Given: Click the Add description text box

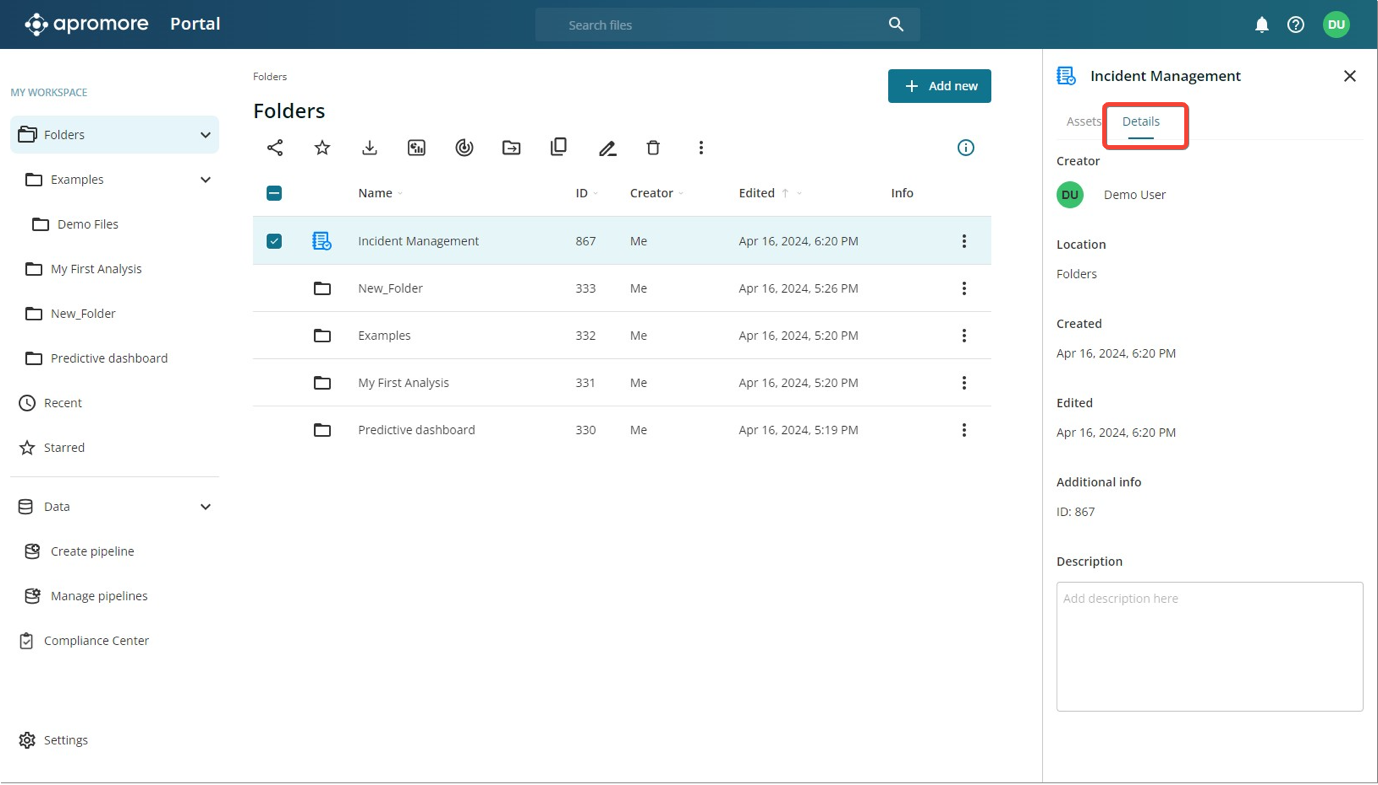Looking at the screenshot, I should (x=1209, y=646).
